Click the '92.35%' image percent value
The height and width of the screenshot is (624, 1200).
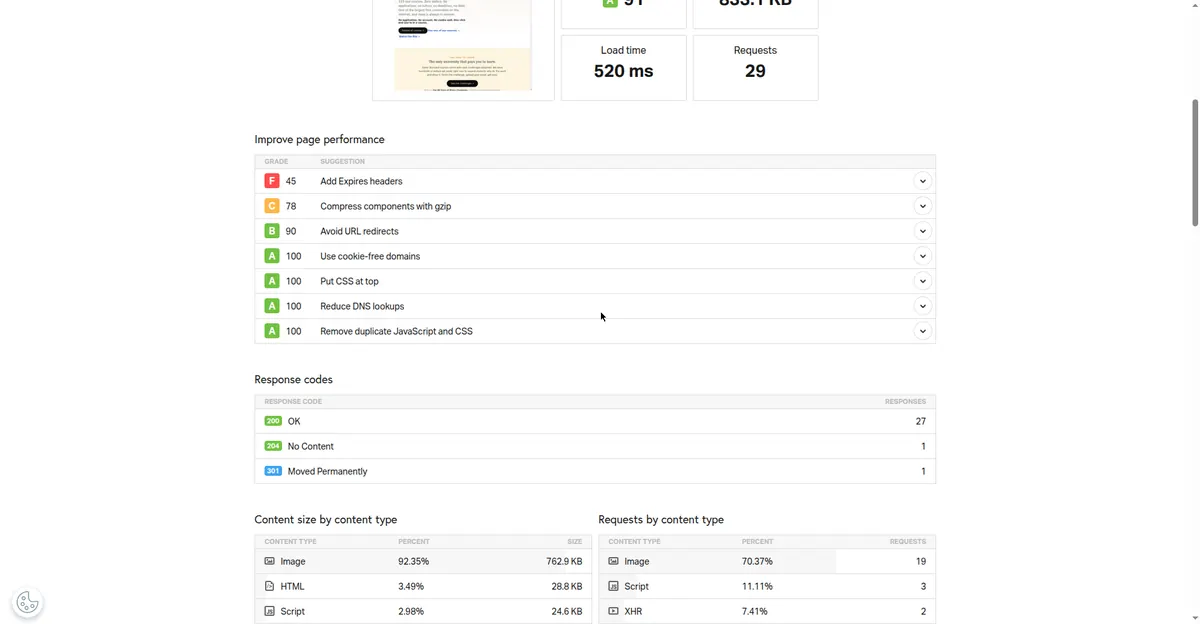414,561
